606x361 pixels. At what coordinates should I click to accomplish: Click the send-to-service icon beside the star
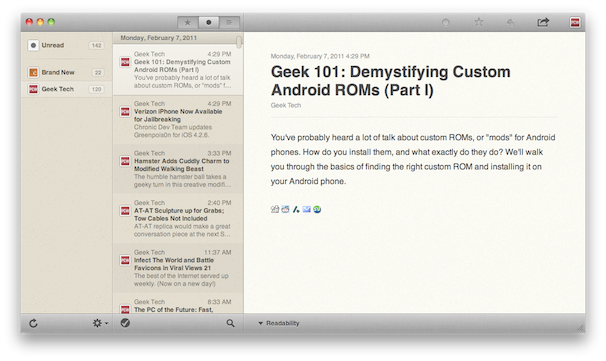tap(511, 22)
